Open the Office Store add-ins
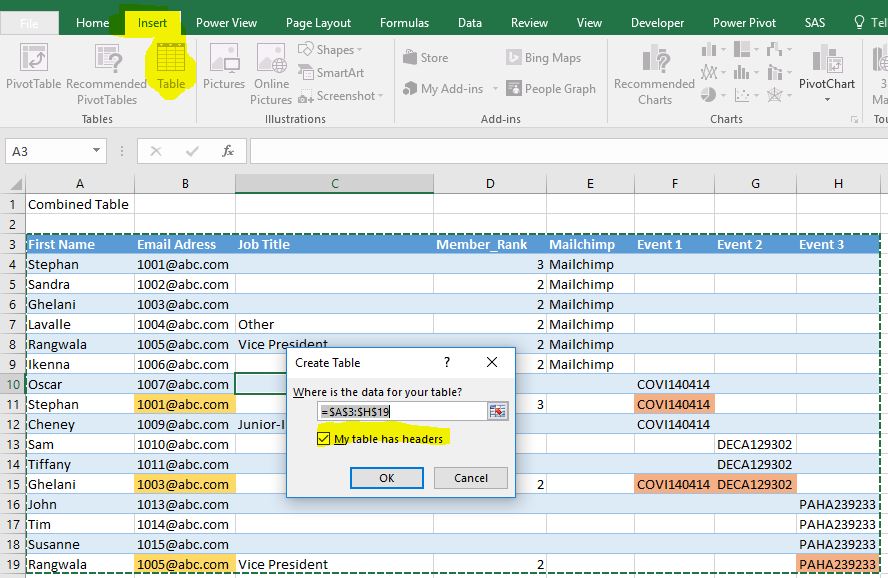The image size is (888, 578). pos(426,58)
